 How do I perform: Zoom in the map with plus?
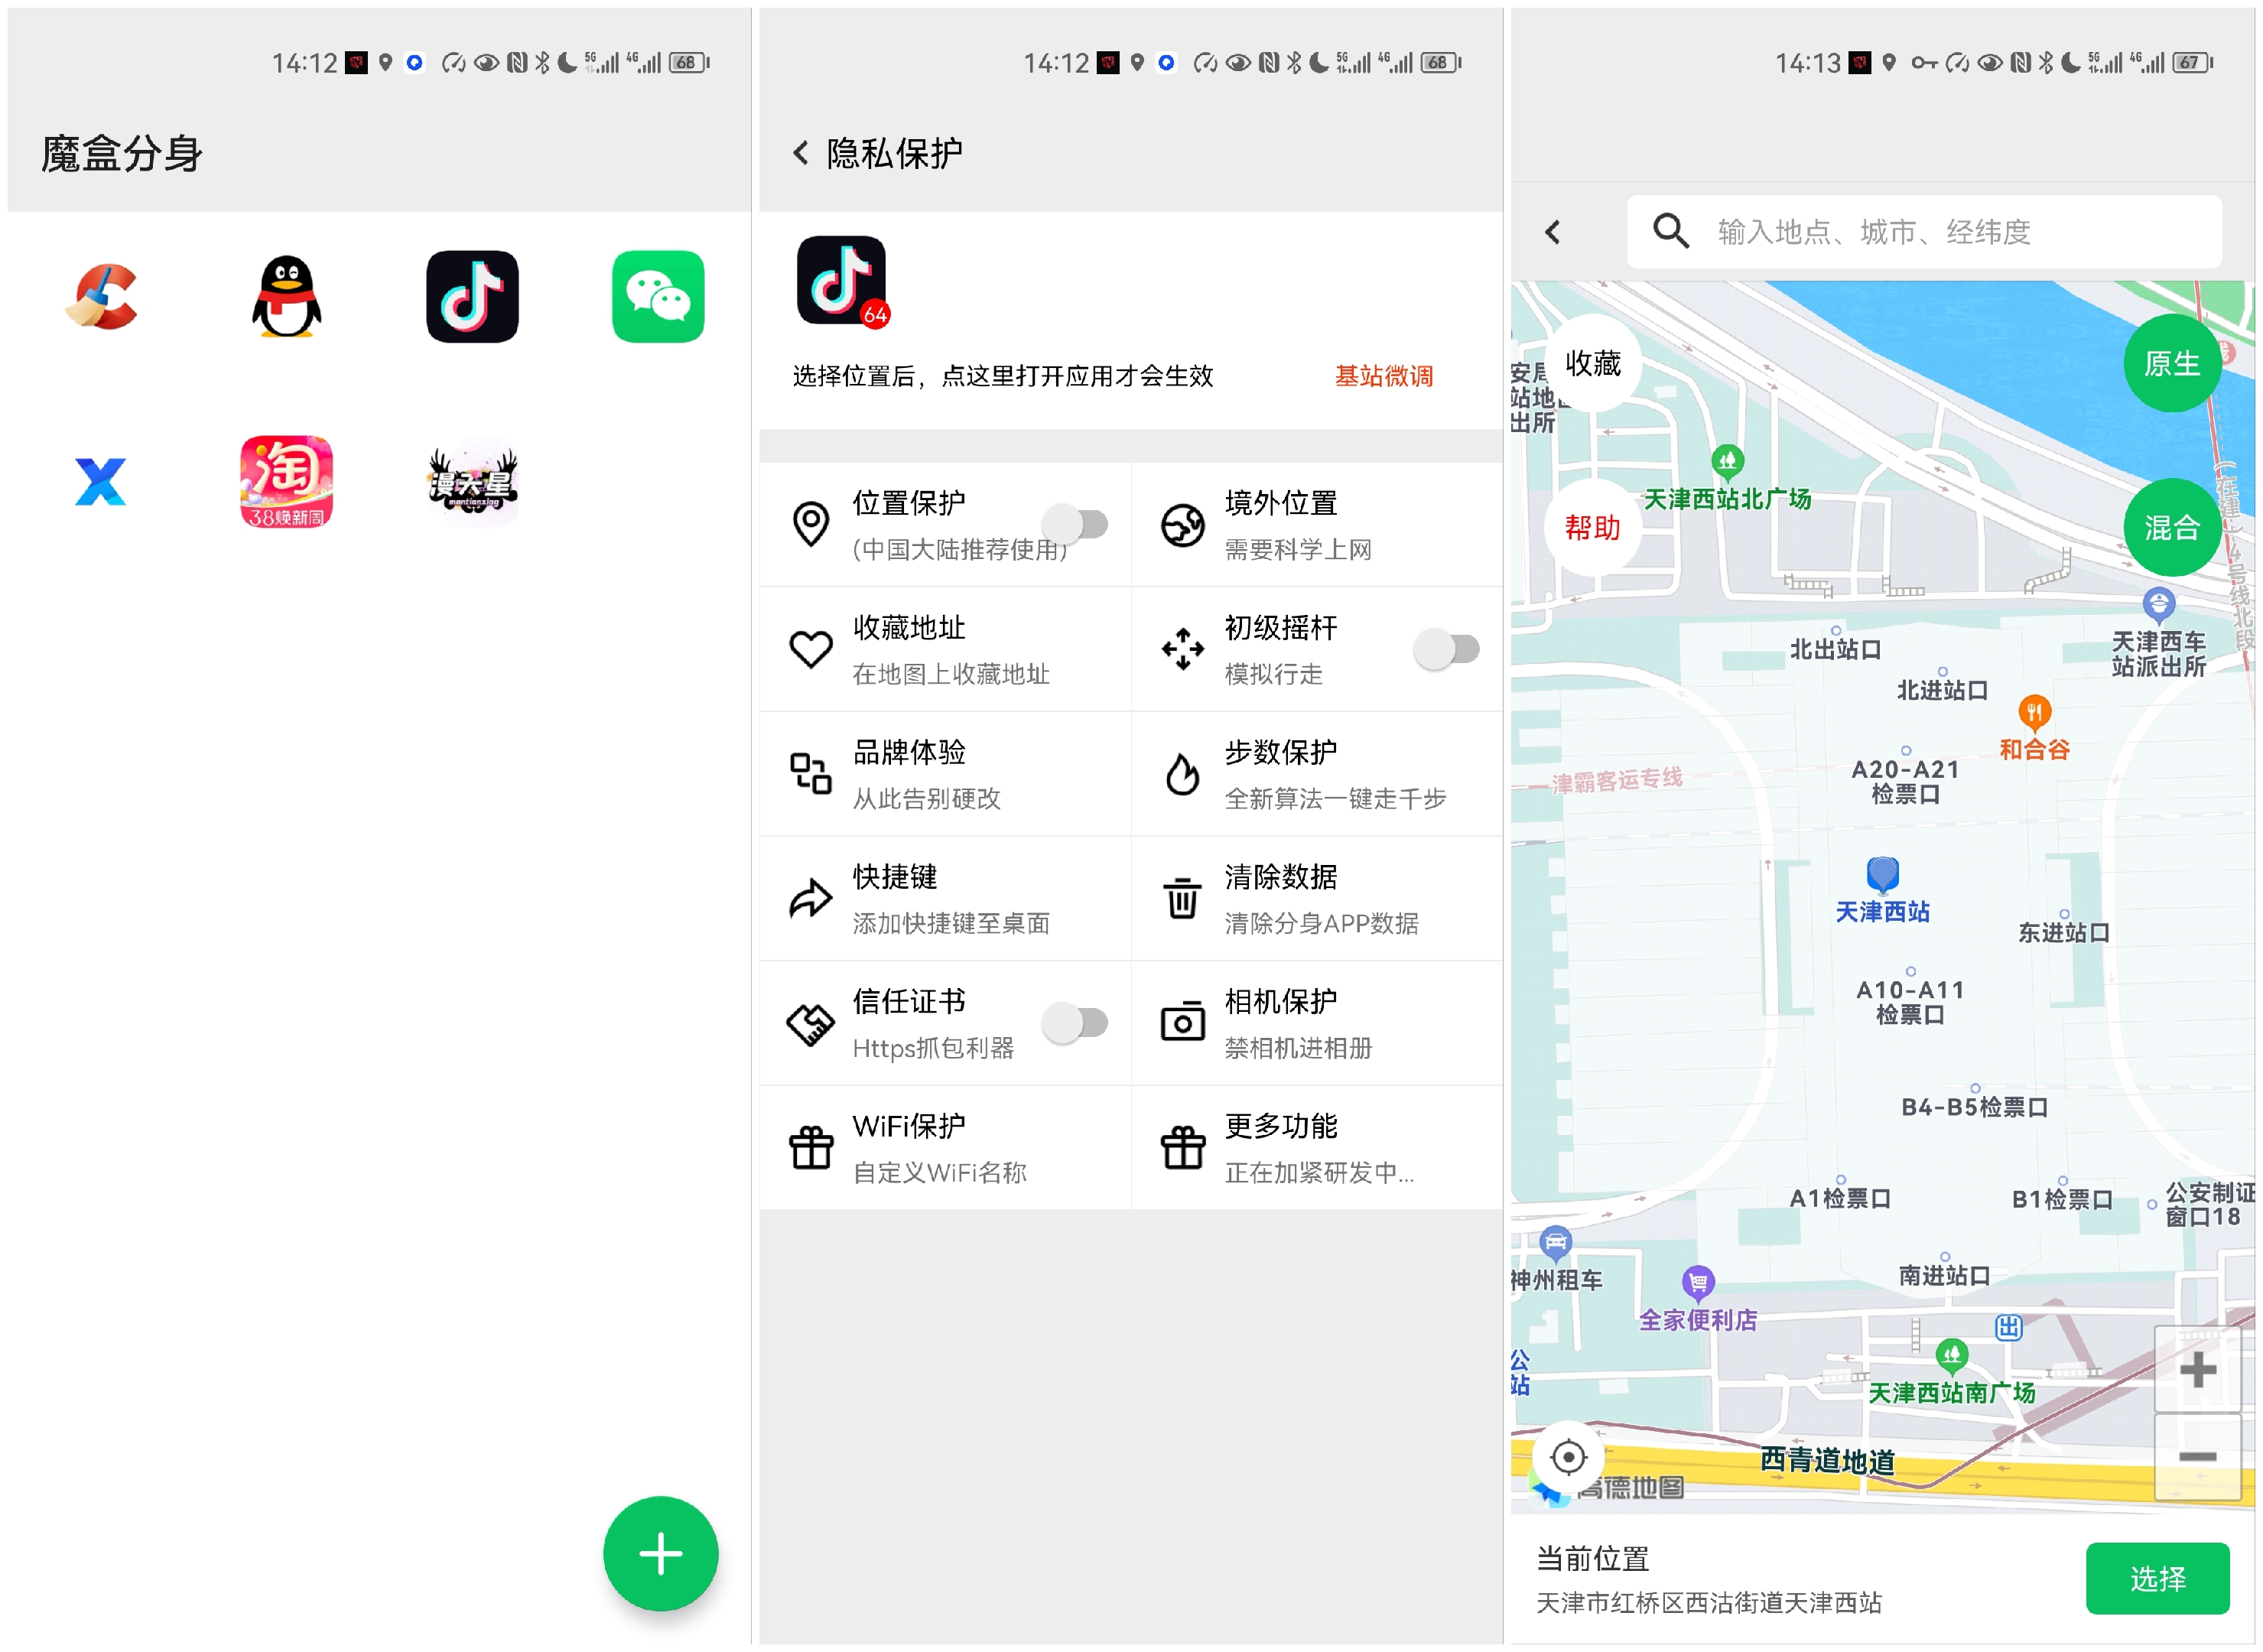click(x=2198, y=1369)
